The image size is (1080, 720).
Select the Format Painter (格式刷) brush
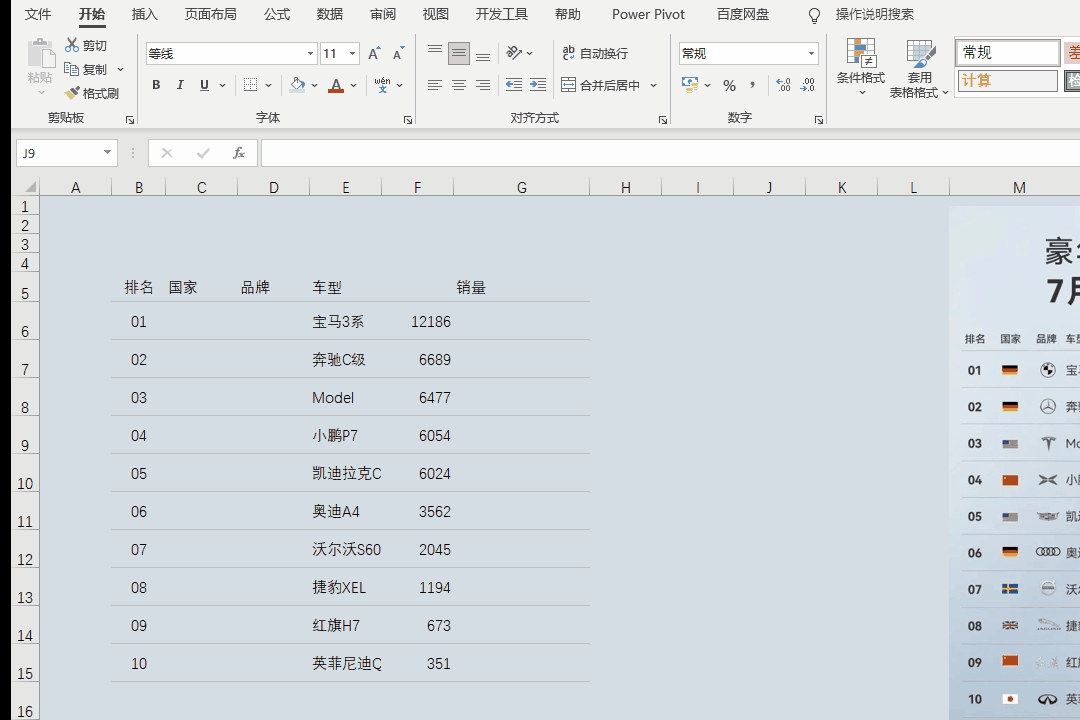pyautogui.click(x=72, y=93)
